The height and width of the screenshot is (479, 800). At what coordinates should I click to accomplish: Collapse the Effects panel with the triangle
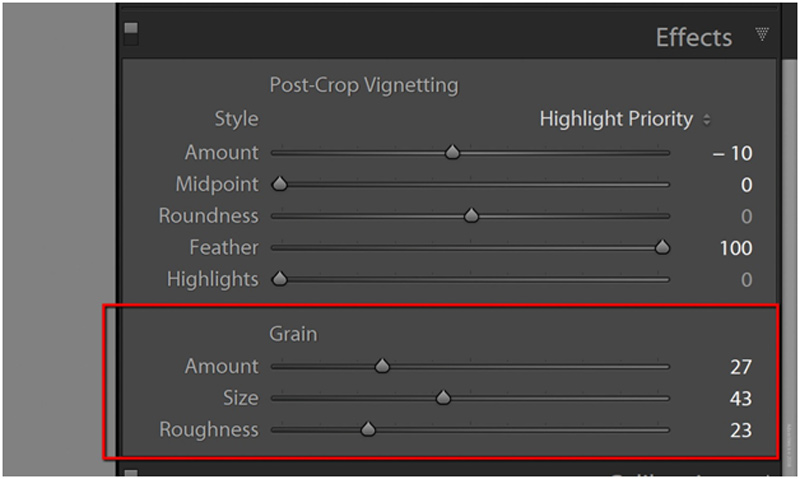762,35
